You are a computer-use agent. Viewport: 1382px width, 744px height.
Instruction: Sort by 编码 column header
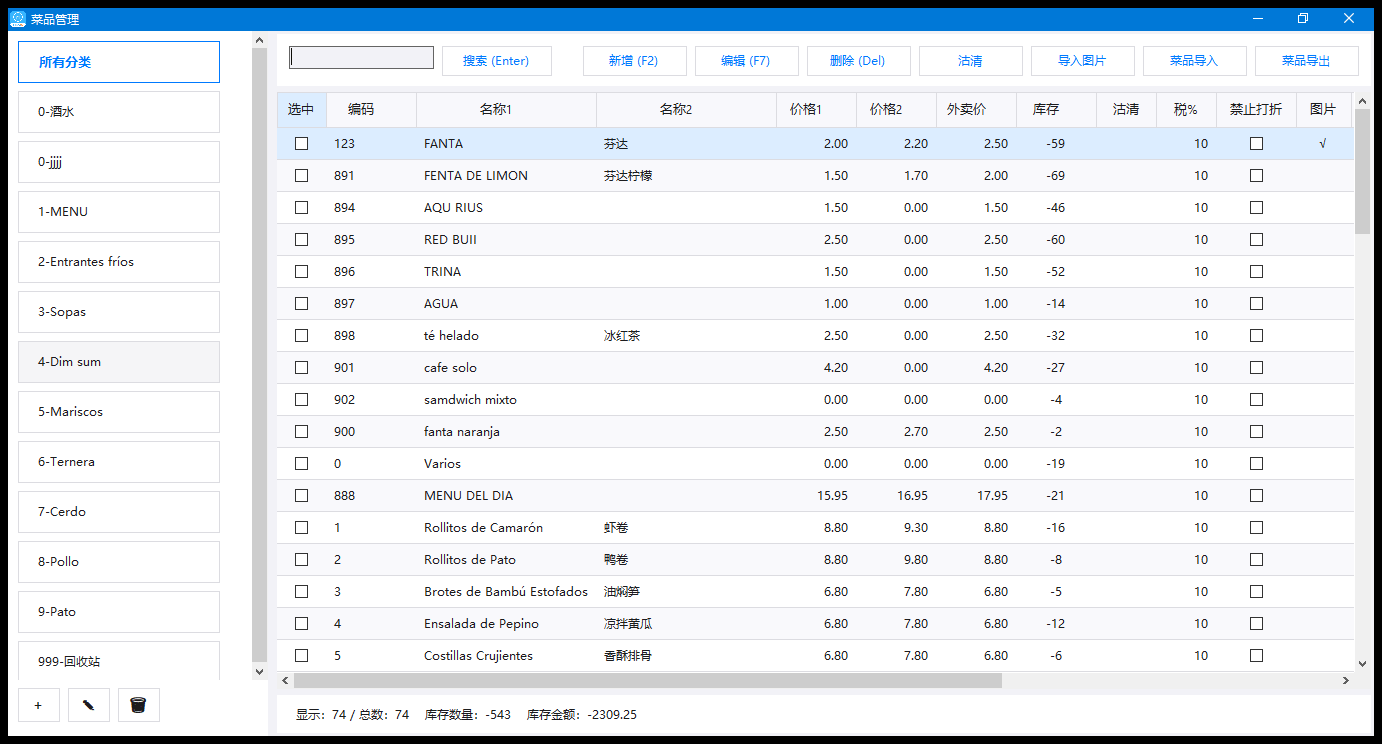tap(371, 110)
